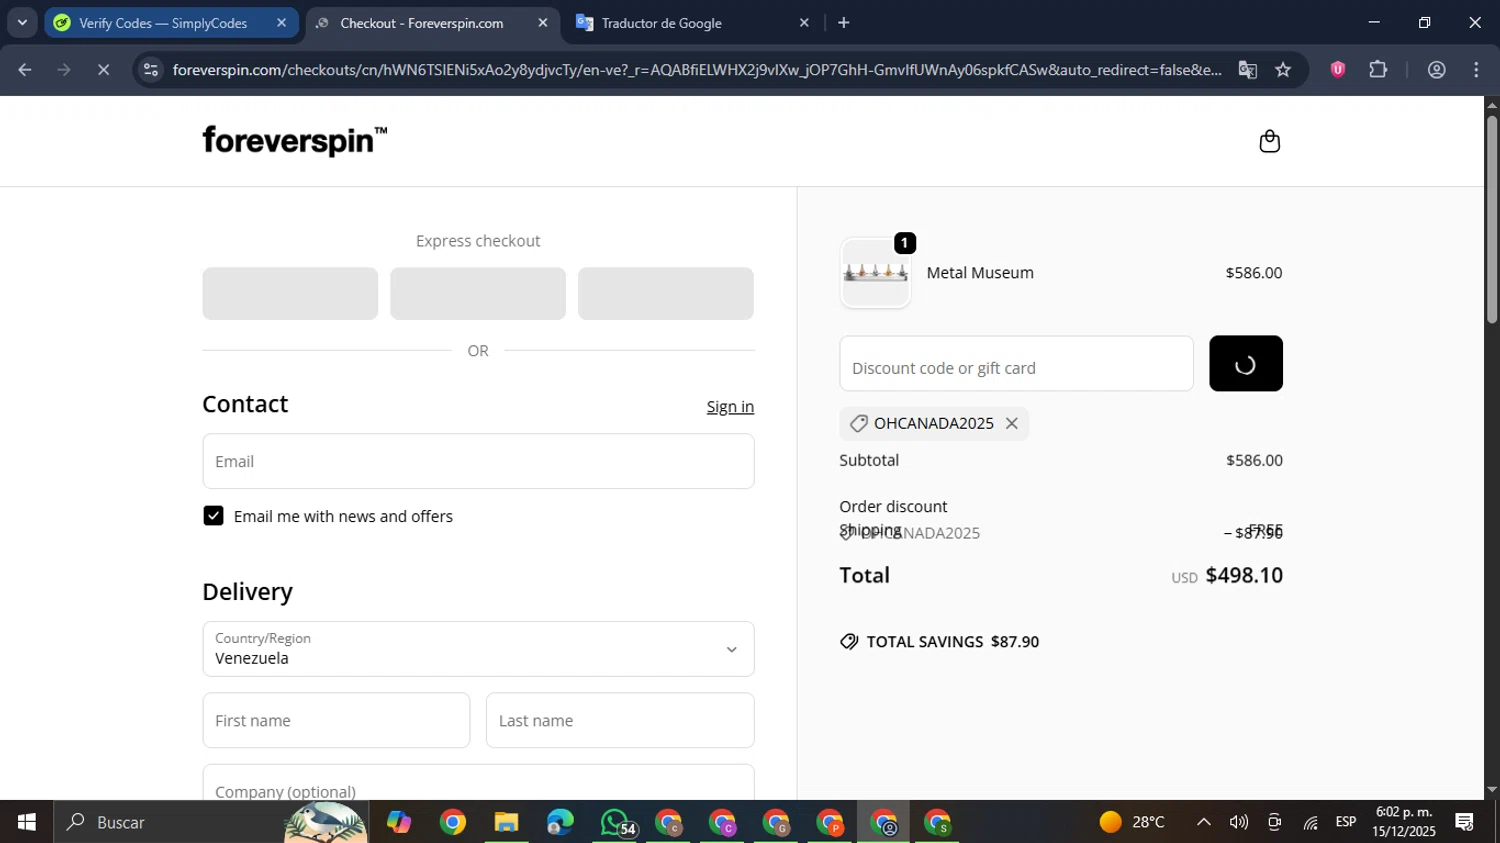The image size is (1500, 843).
Task: Open the browser extensions puzzle icon
Action: [1378, 70]
